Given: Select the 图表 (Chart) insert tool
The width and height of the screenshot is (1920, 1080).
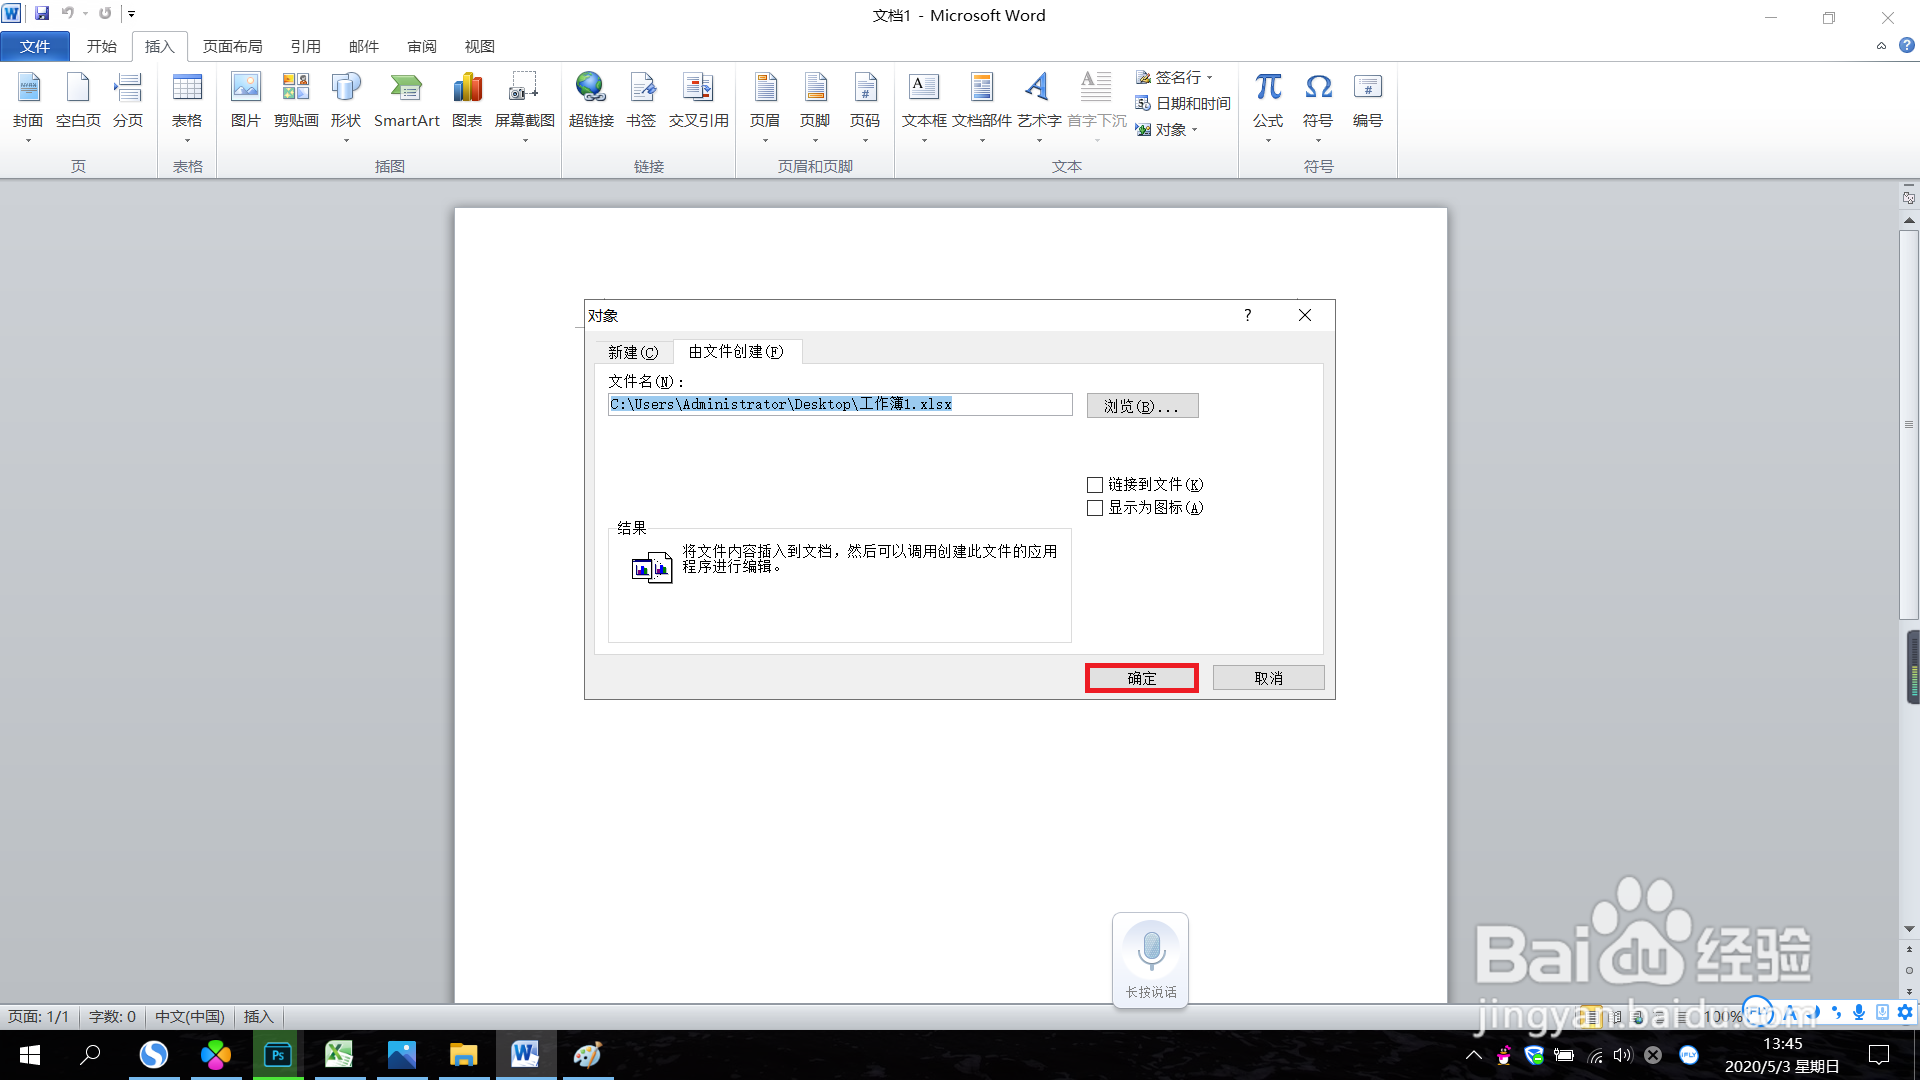Looking at the screenshot, I should [467, 100].
